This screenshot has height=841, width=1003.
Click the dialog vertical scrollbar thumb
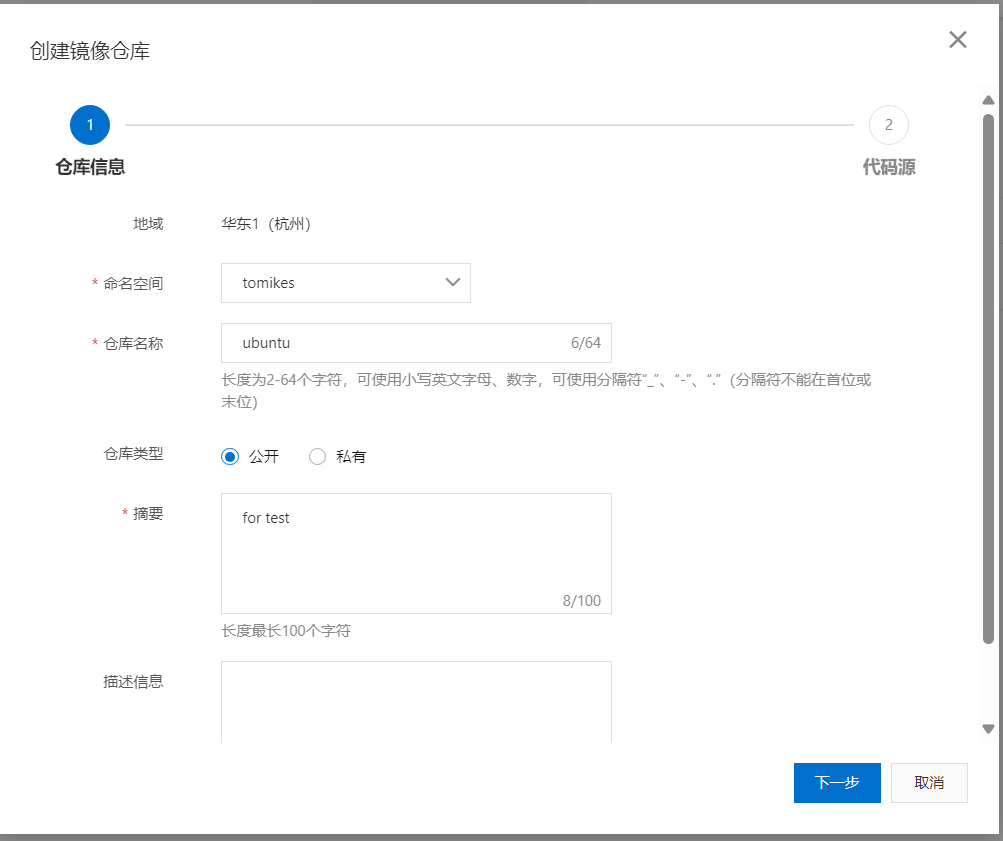(988, 379)
